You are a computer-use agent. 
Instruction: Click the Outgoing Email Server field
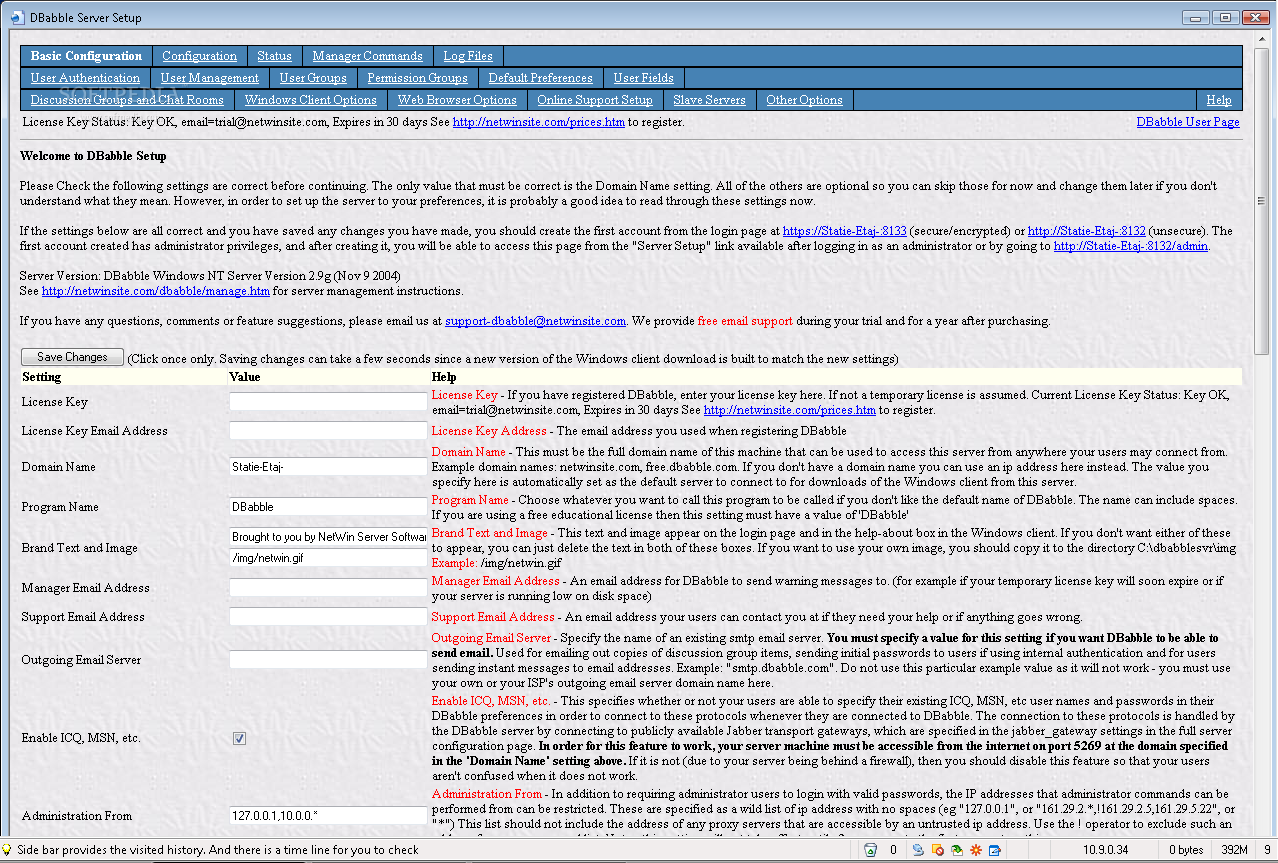[x=328, y=659]
